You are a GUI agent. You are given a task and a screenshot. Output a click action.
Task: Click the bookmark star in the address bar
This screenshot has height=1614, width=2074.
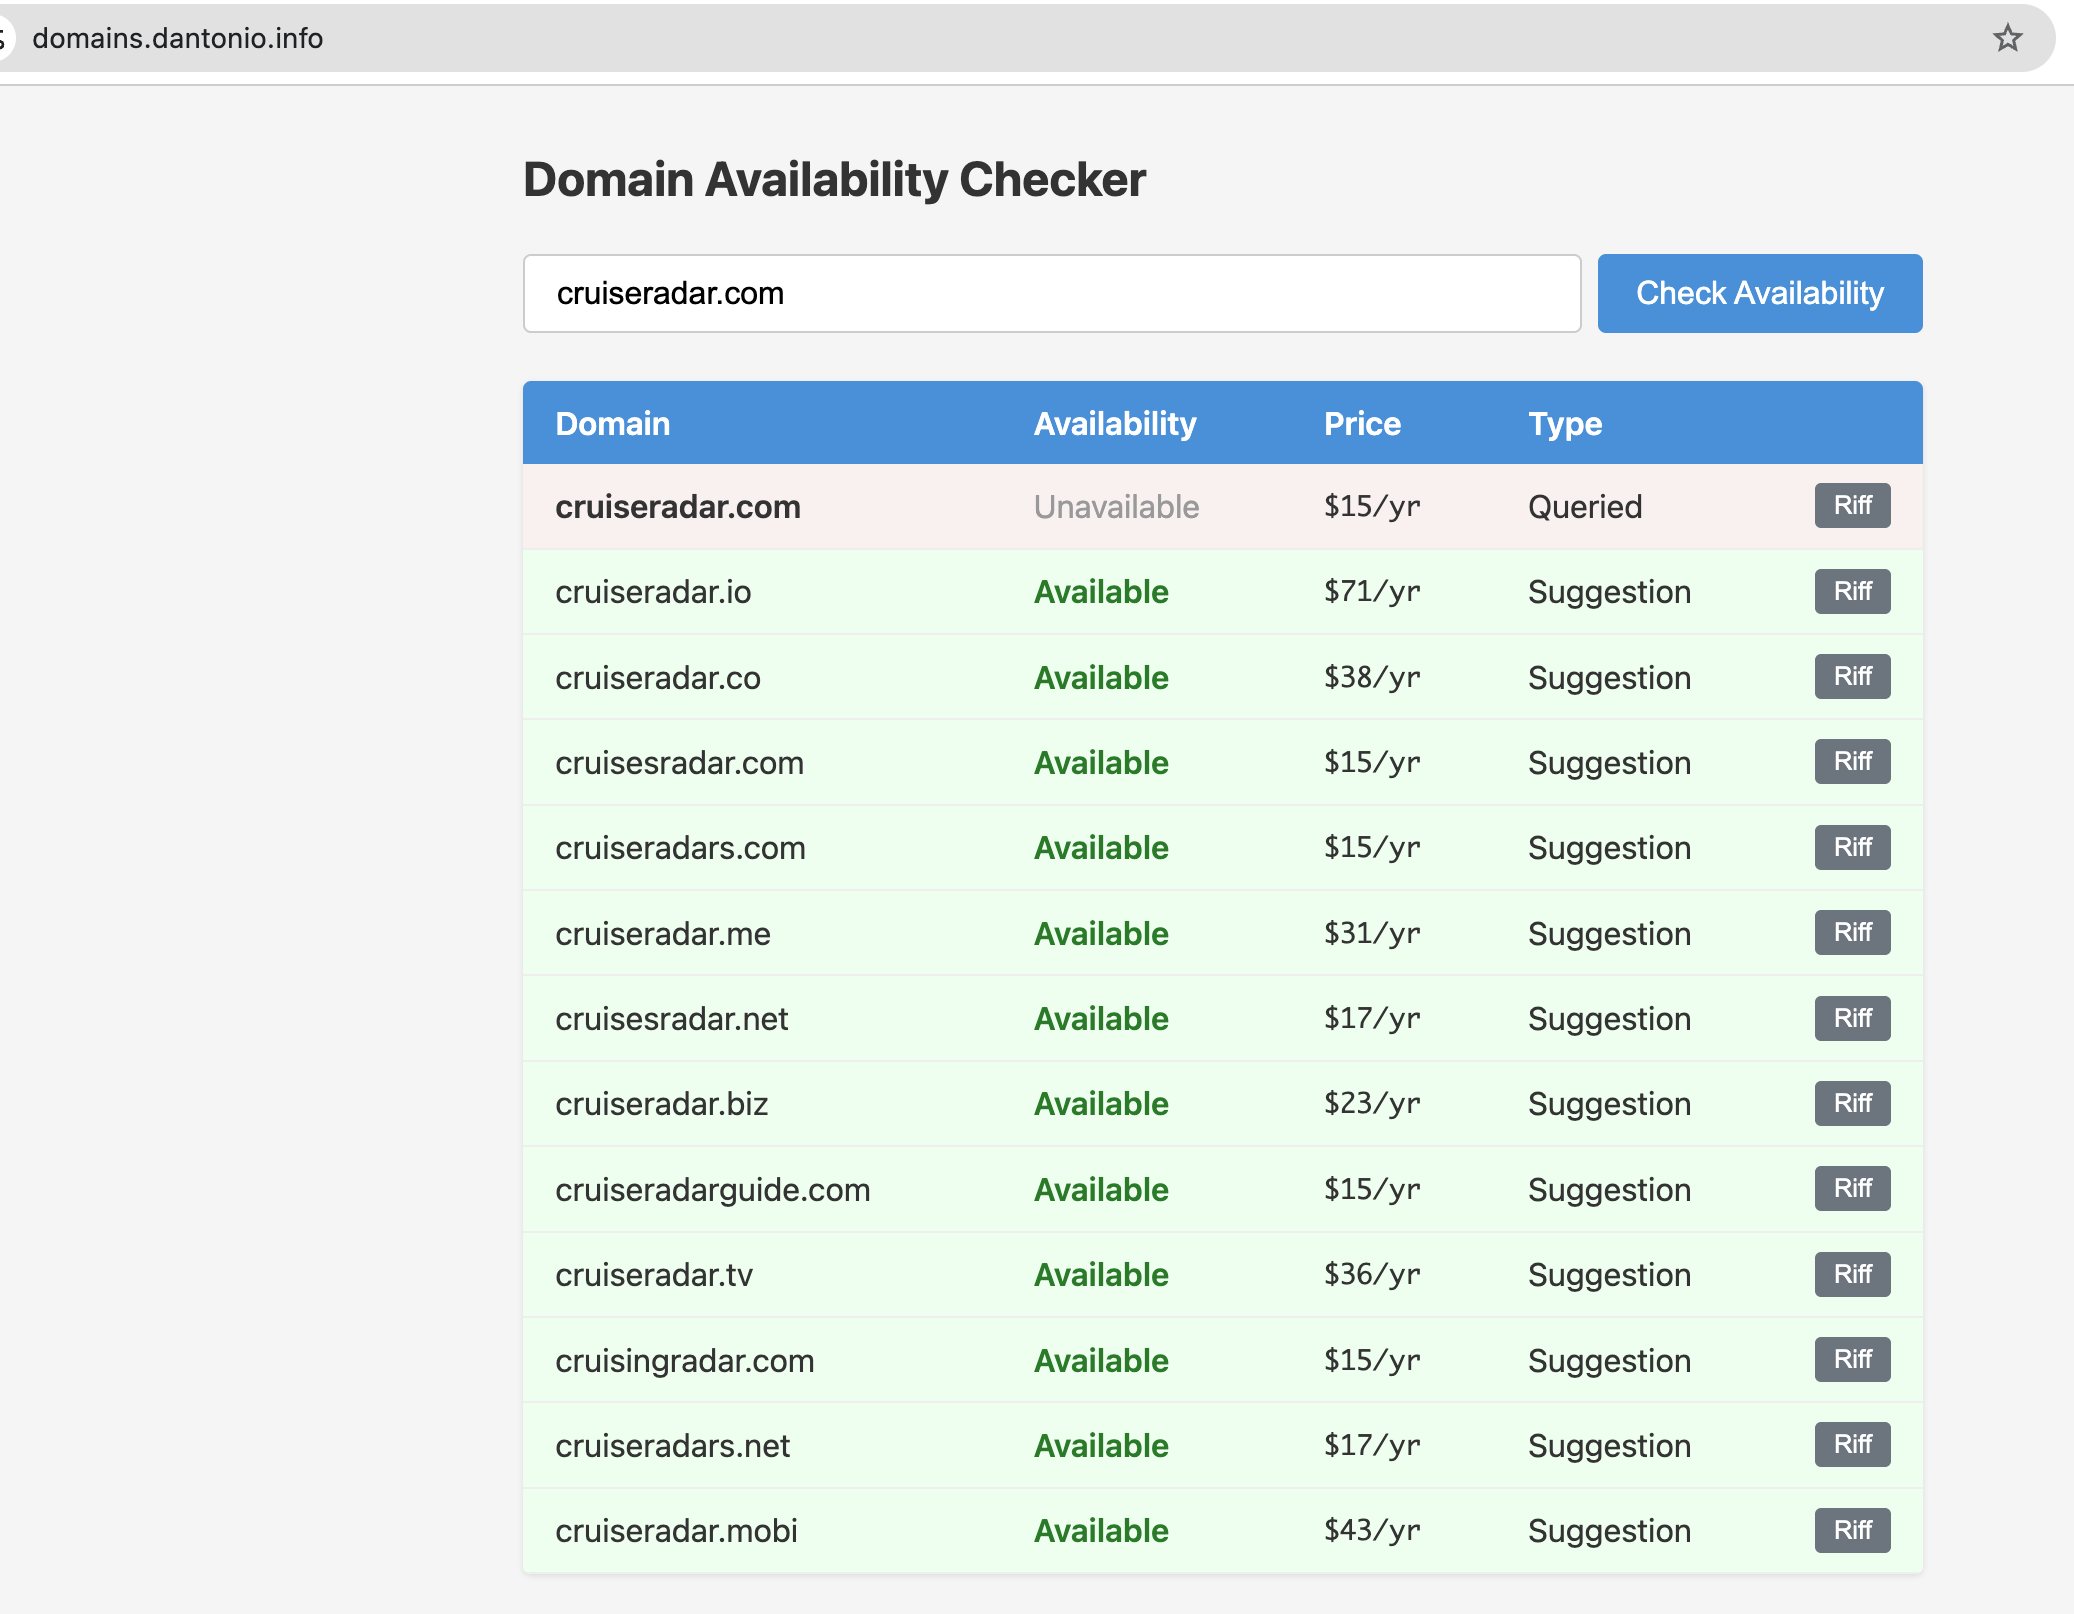(2008, 38)
